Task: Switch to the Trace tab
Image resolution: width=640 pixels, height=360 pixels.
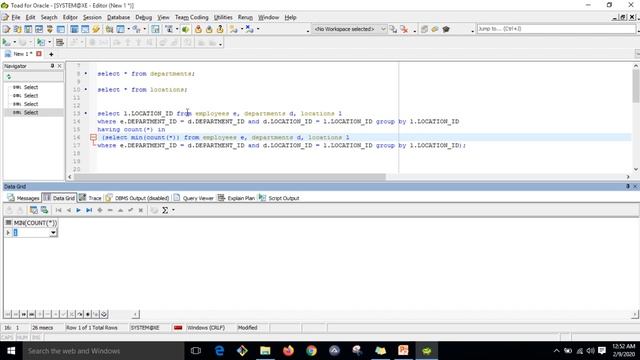Action: (90, 198)
